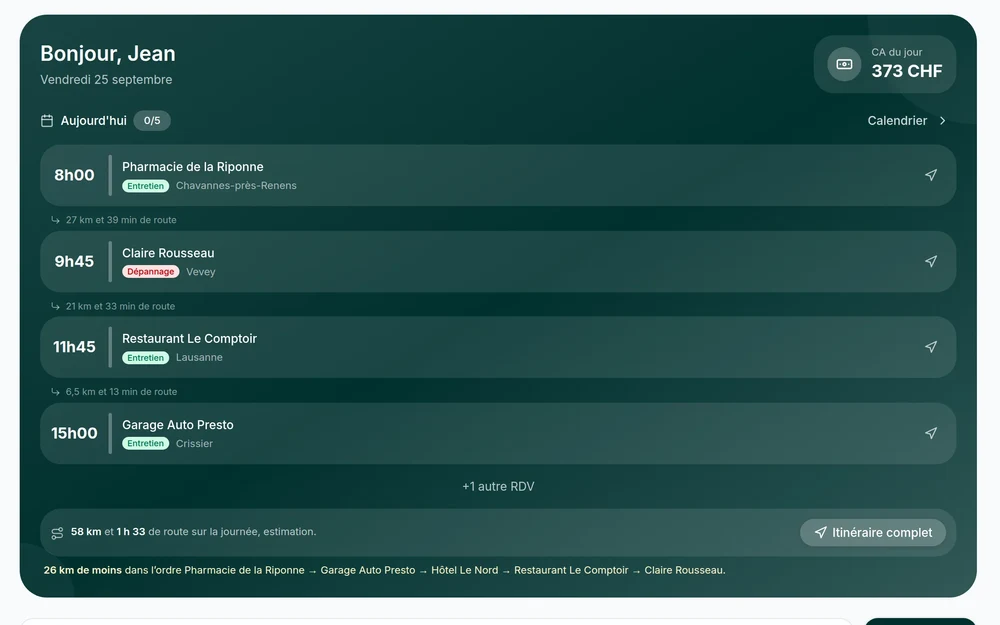Click the chevron arrow after Calendrier

pyautogui.click(x=943, y=121)
